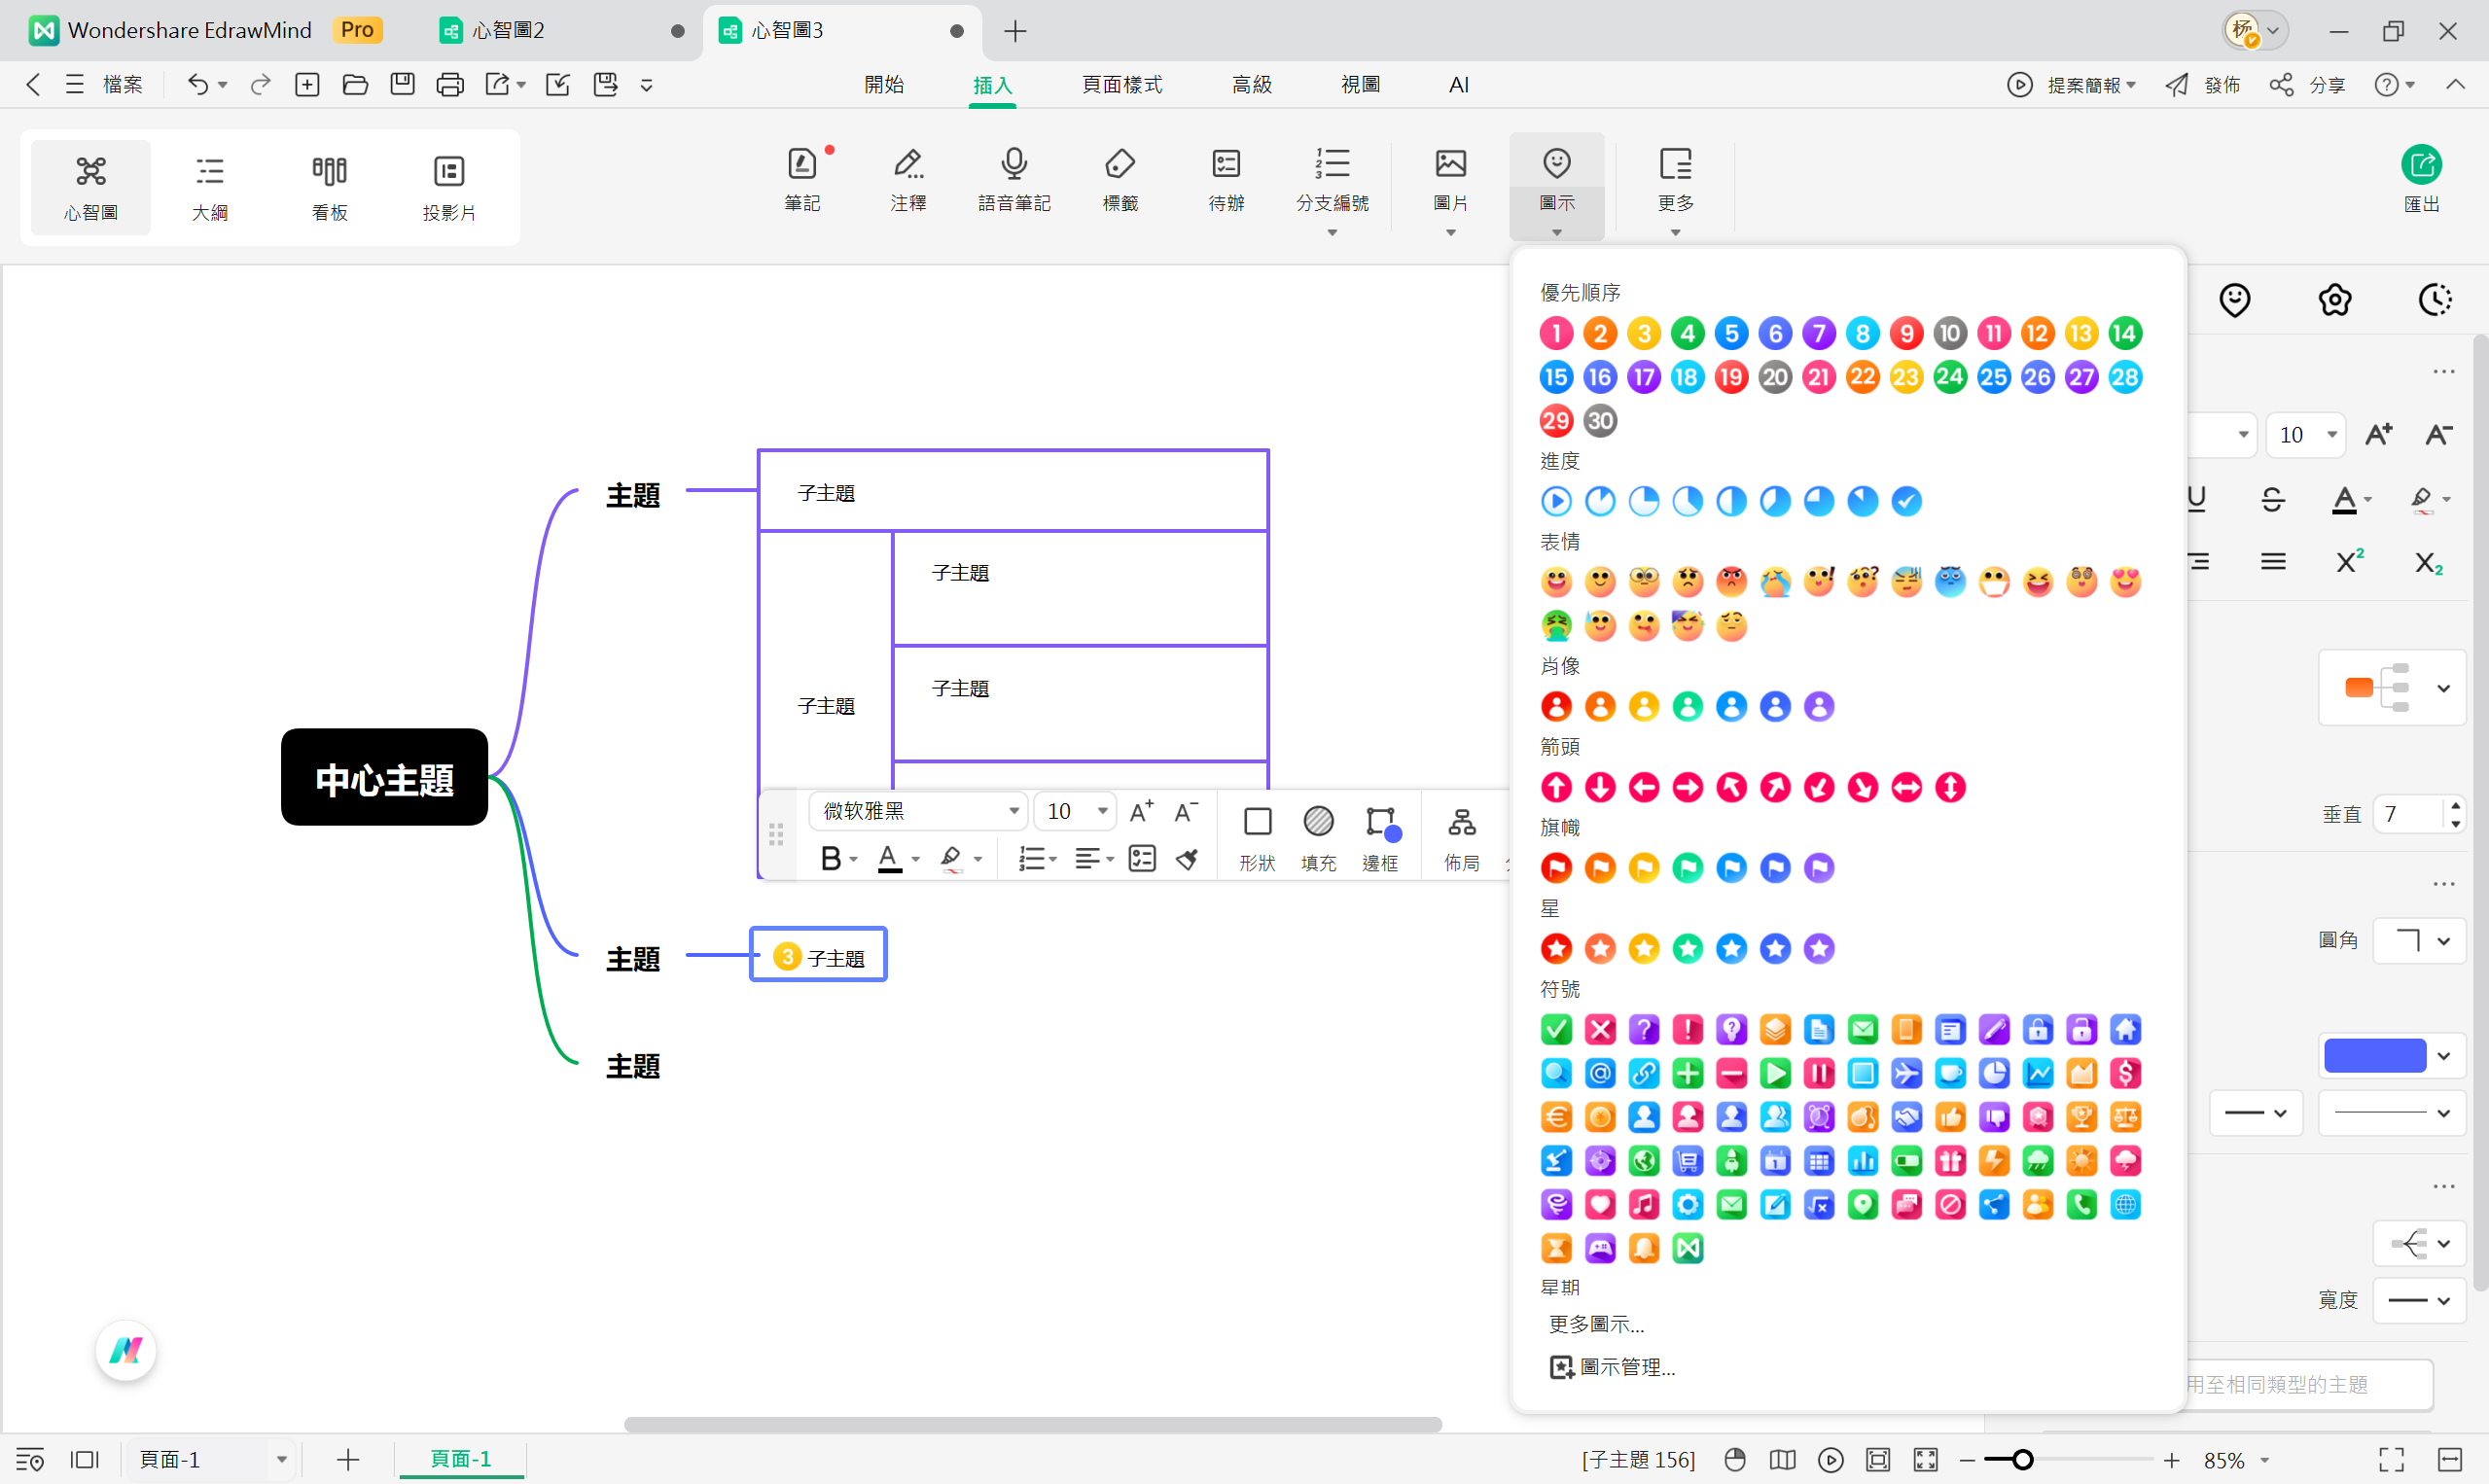Click the format painter in floating toolbar
2489x1484 pixels.
click(1187, 859)
